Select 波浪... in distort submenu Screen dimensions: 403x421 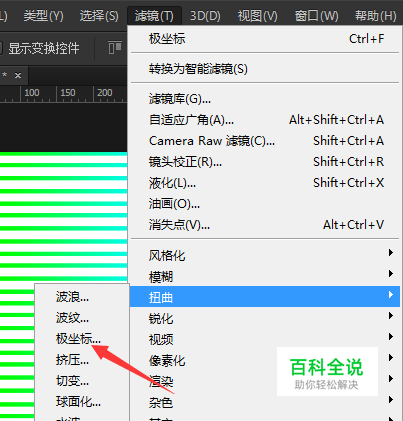(82, 296)
